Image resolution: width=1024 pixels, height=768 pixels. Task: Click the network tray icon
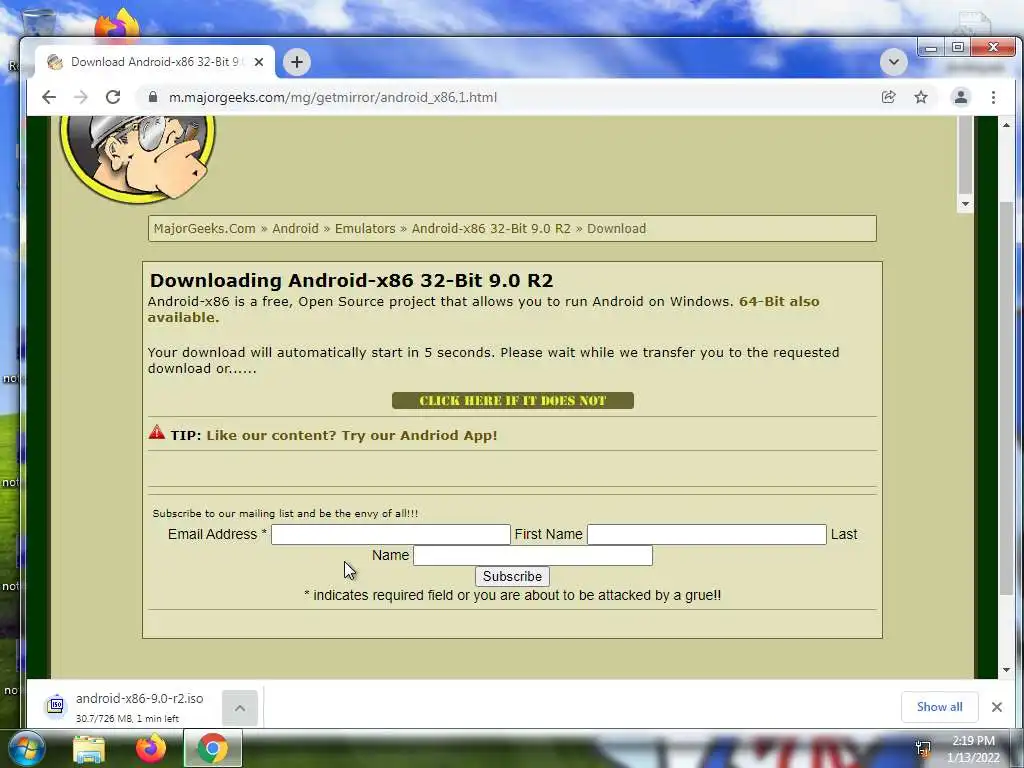[923, 749]
